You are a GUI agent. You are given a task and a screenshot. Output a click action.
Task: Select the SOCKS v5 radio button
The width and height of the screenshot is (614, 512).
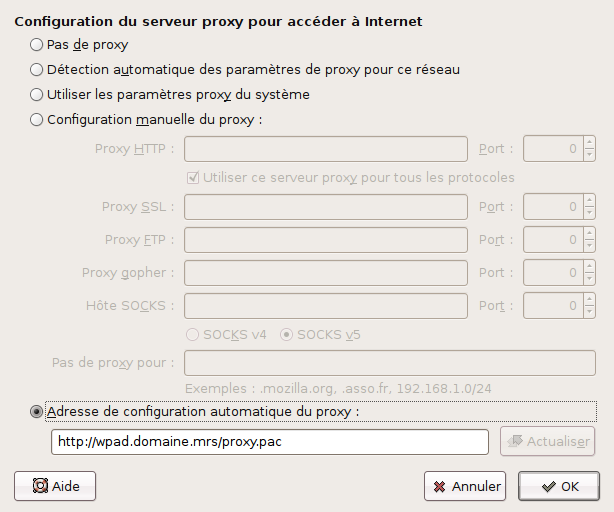click(x=287, y=334)
